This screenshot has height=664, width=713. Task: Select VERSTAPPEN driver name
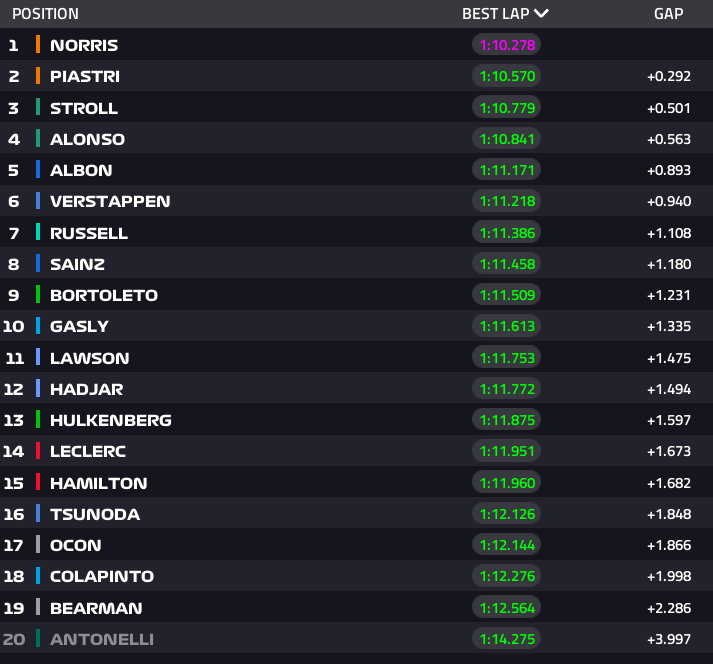pyautogui.click(x=110, y=201)
